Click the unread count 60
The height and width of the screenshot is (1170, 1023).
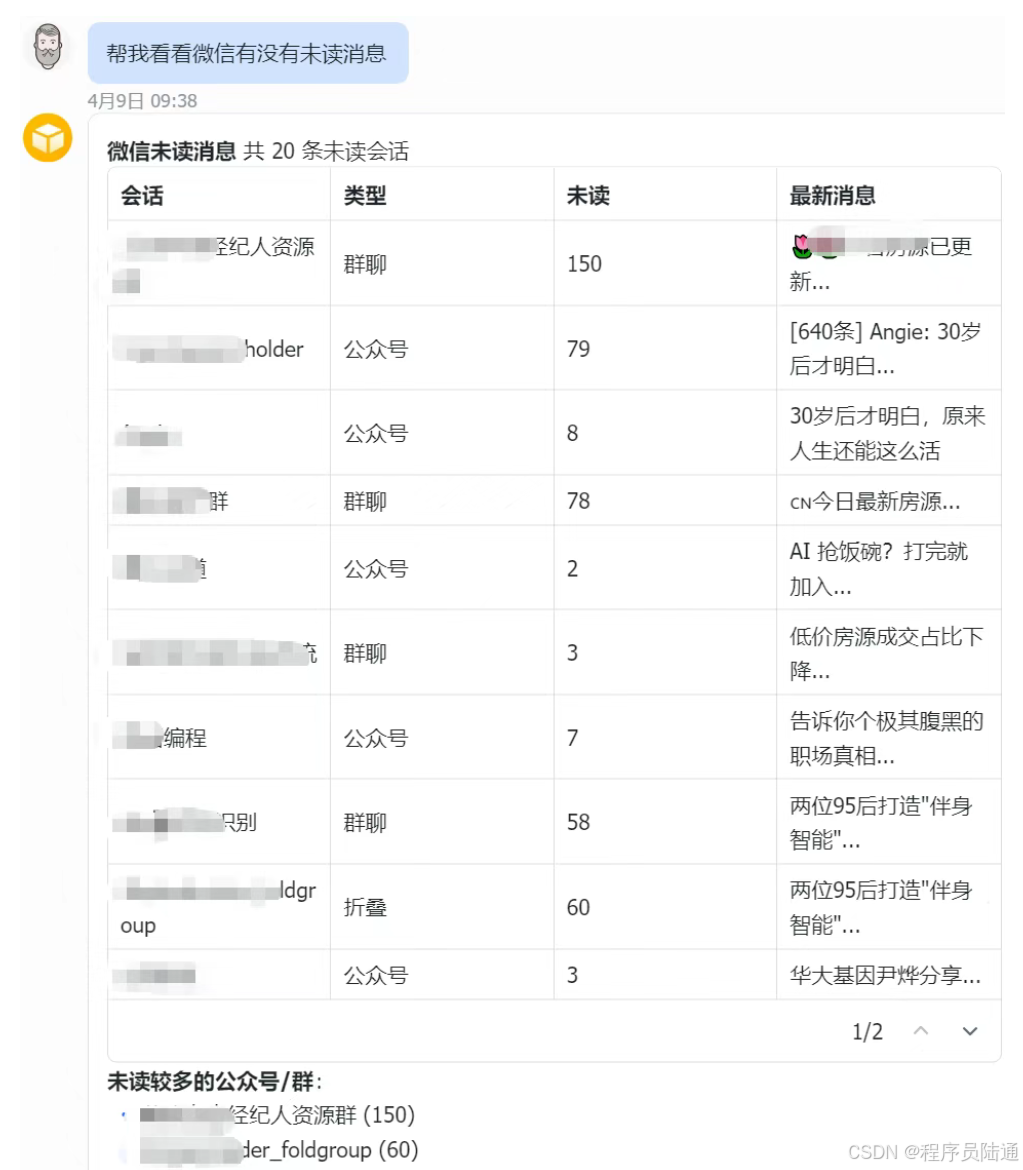coord(578,907)
